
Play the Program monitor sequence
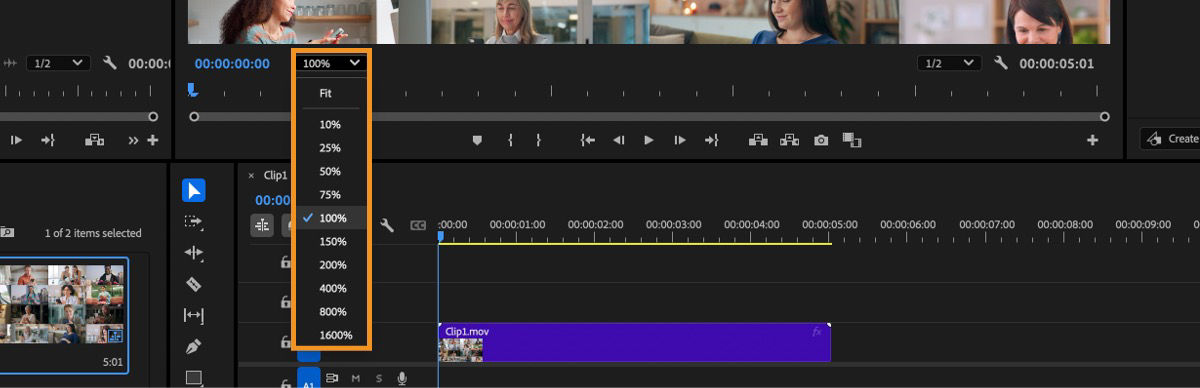click(x=649, y=140)
